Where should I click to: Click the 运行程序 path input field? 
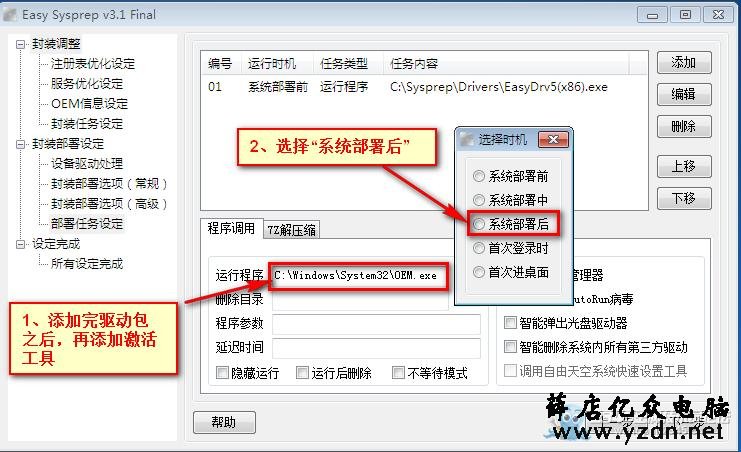click(359, 276)
